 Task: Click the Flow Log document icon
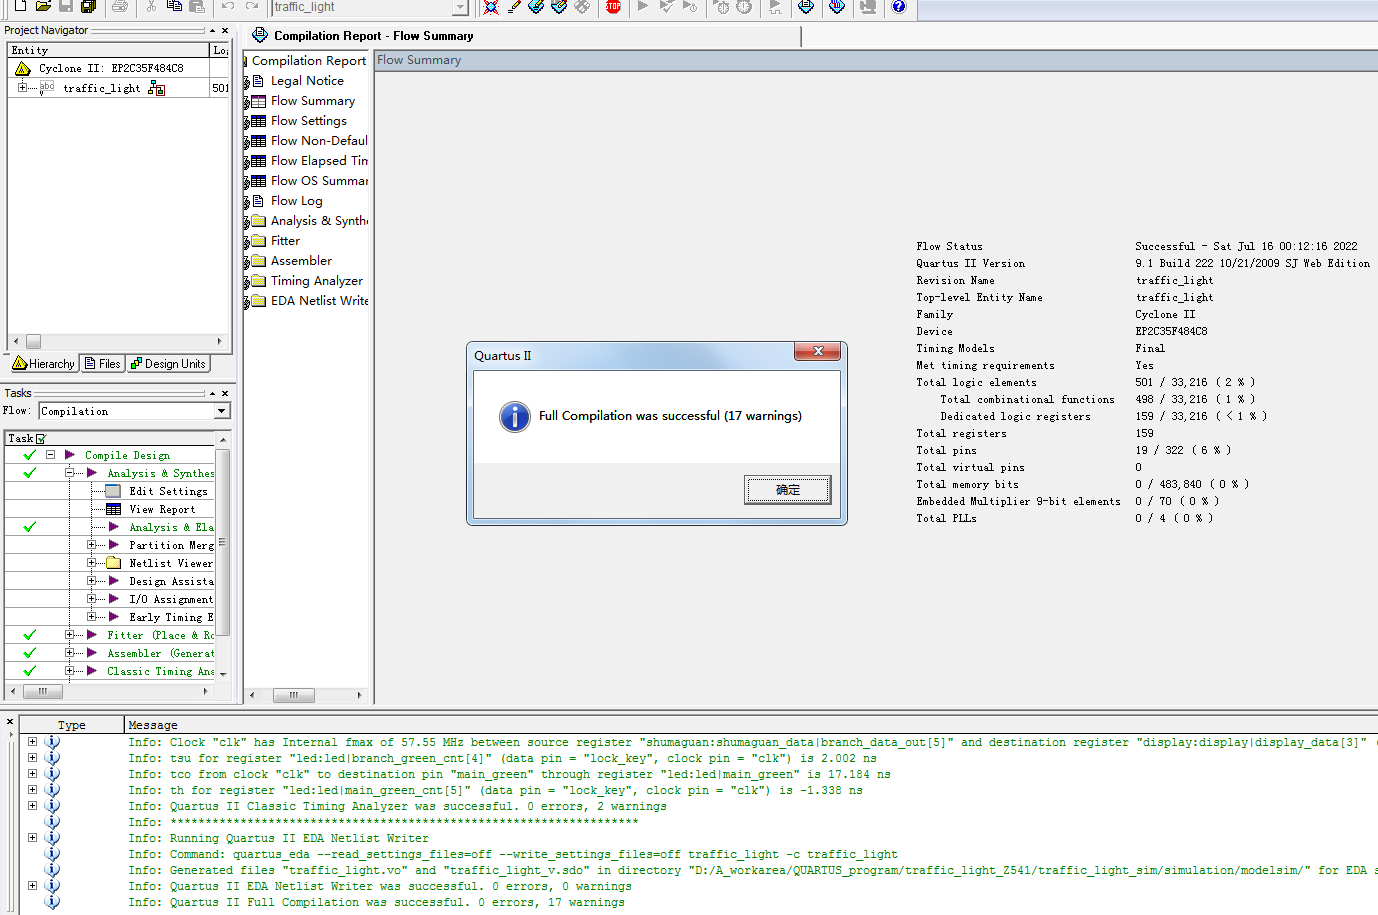click(258, 201)
